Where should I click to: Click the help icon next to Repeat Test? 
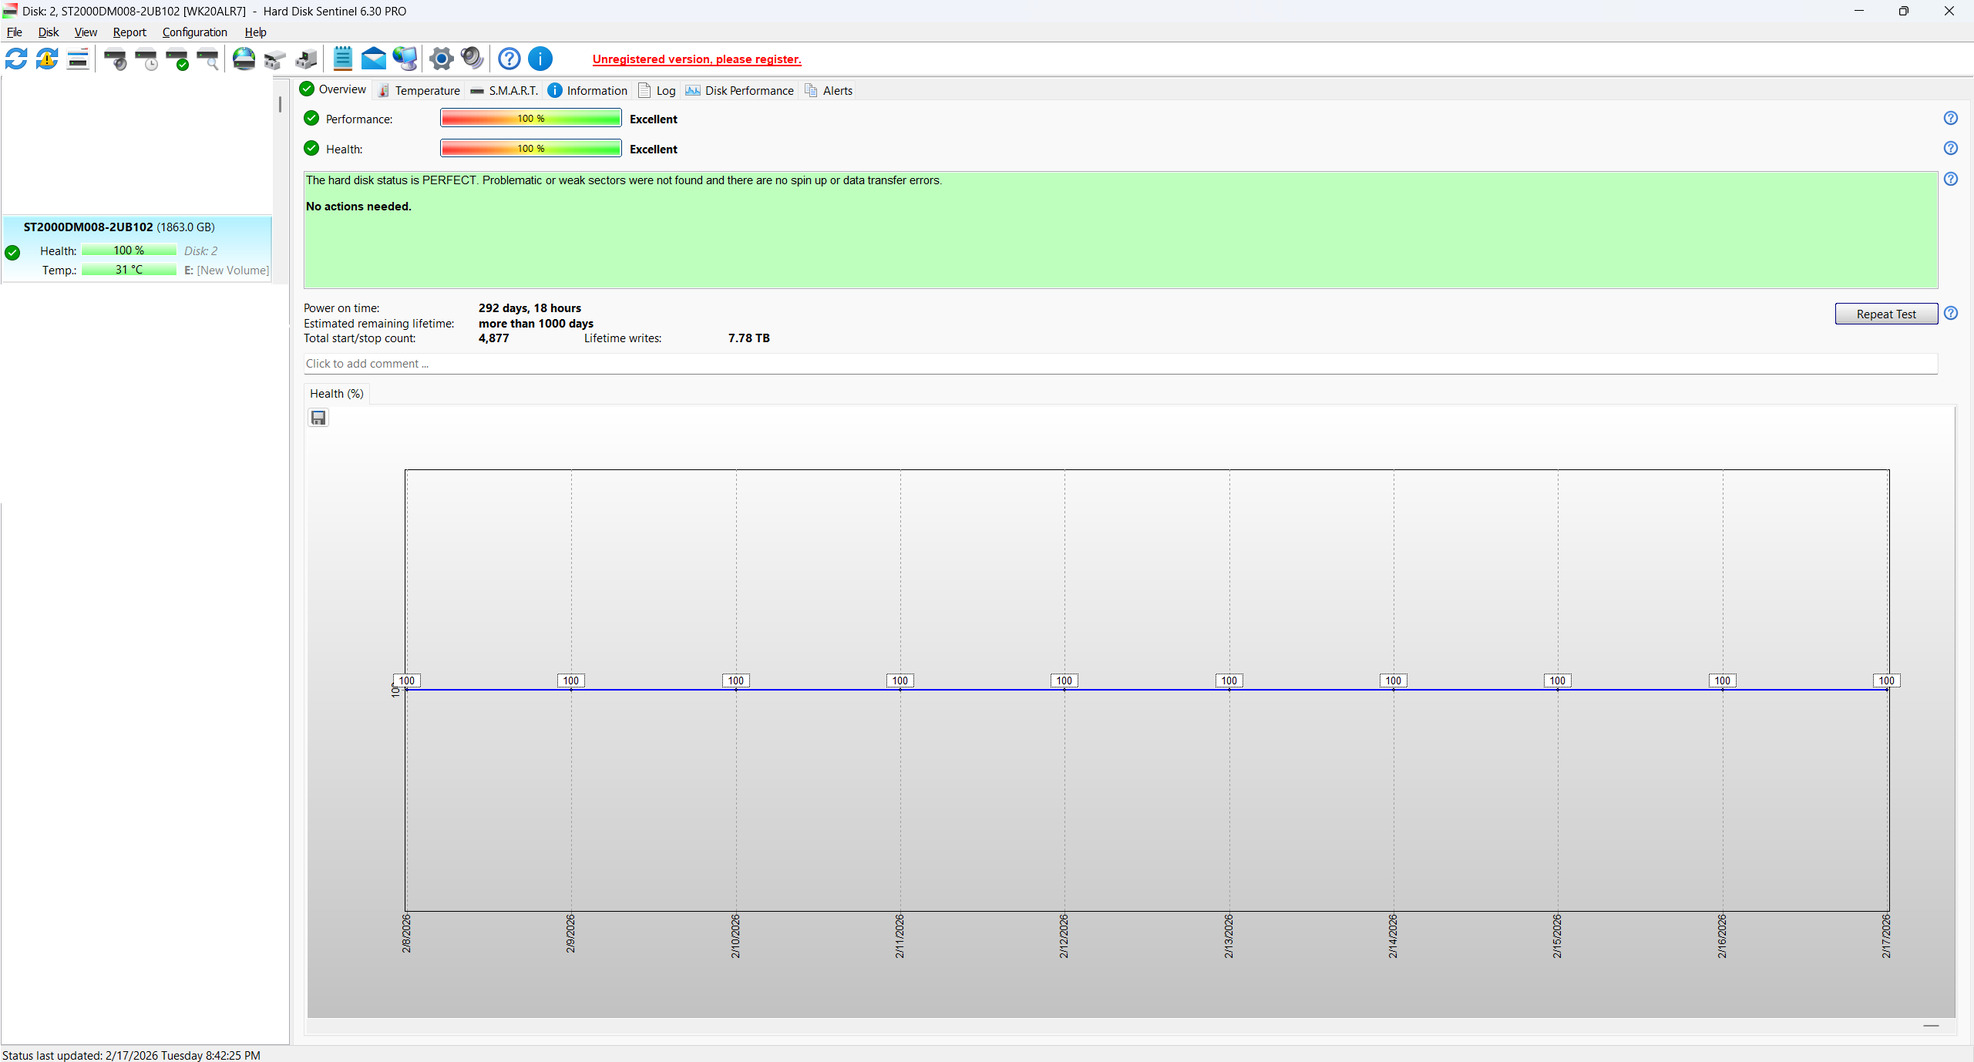pyautogui.click(x=1950, y=313)
